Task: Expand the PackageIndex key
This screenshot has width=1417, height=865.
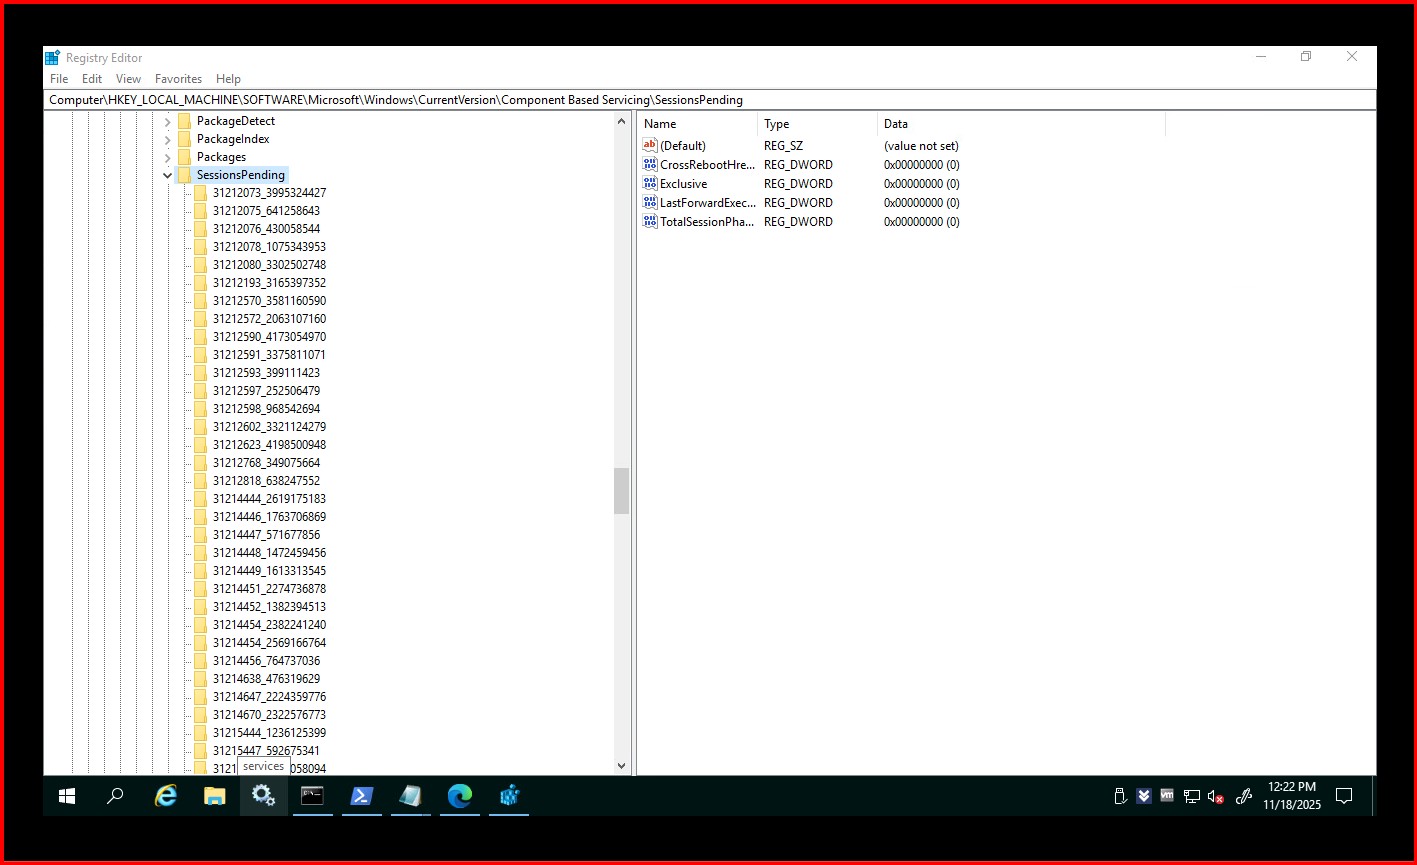Action: pos(168,139)
